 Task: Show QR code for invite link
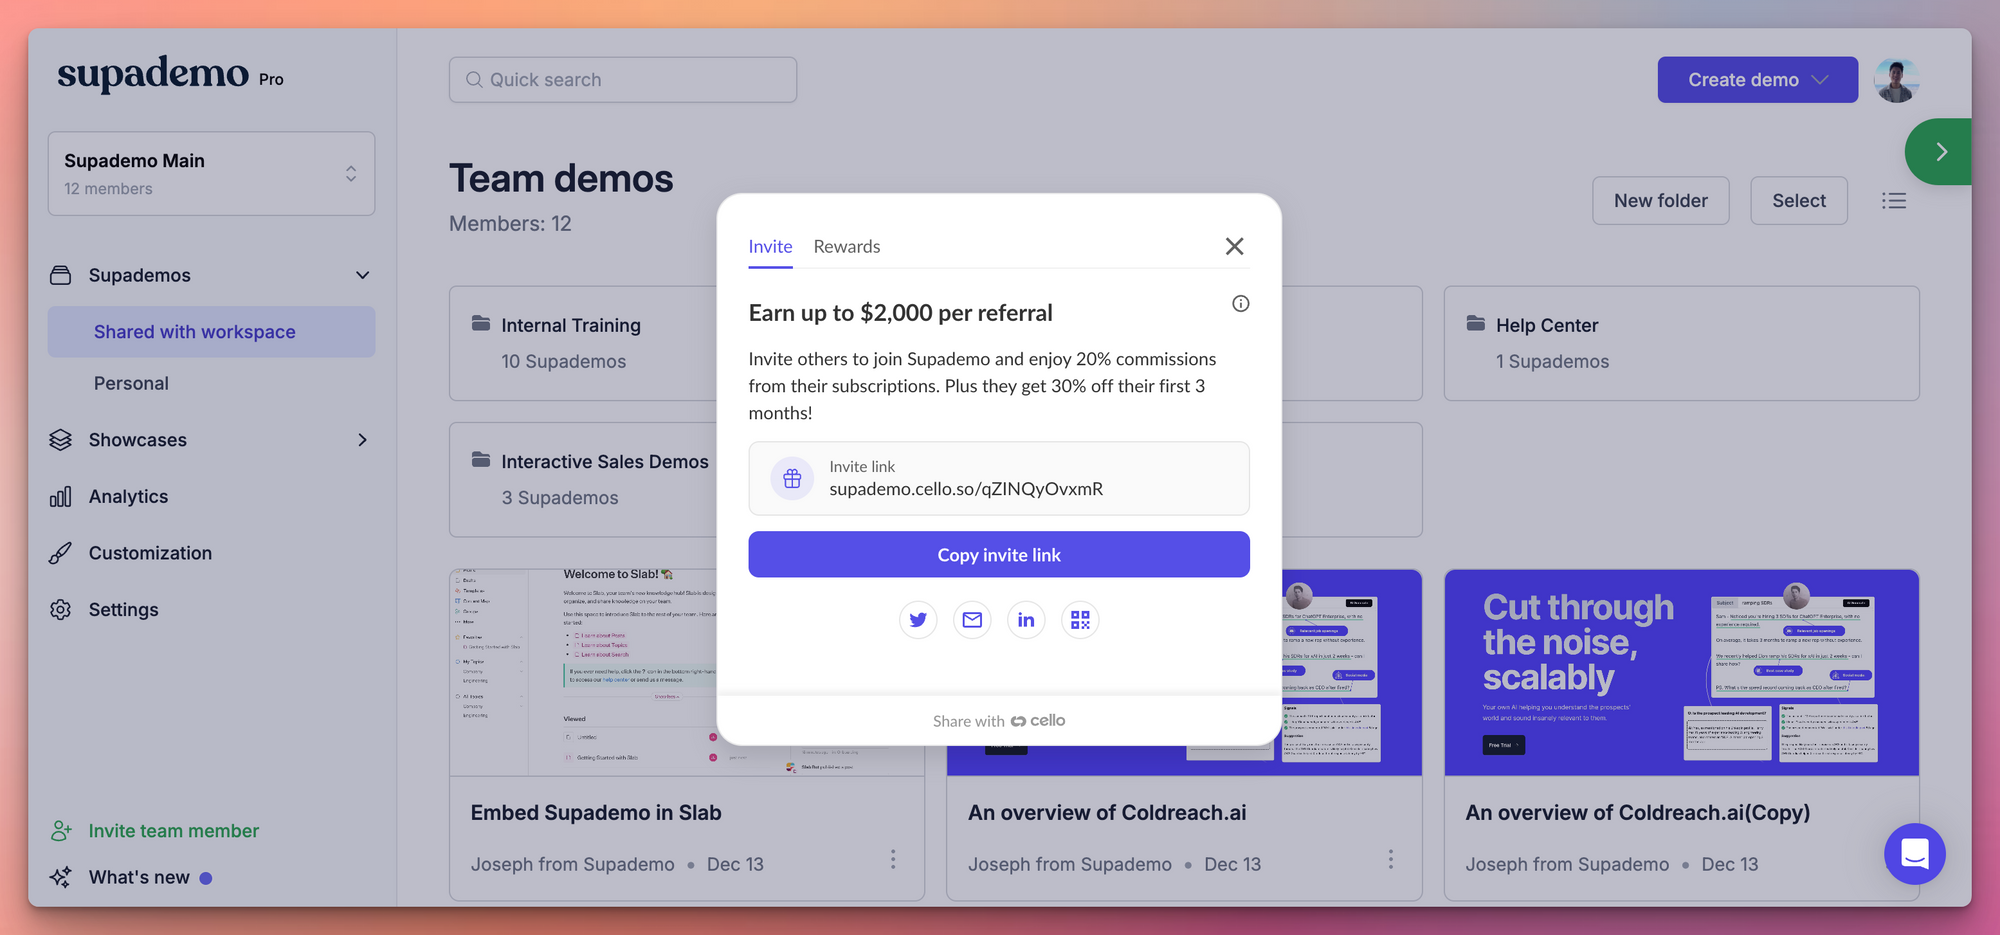(x=1080, y=620)
